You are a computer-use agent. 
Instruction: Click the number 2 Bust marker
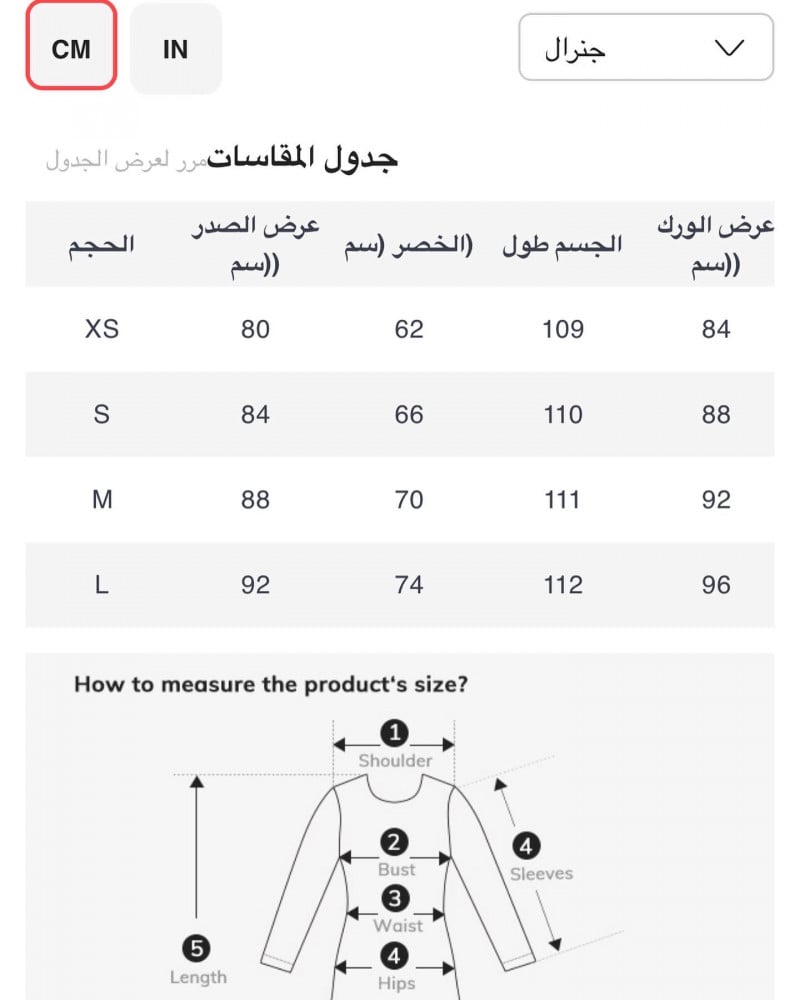(395, 842)
